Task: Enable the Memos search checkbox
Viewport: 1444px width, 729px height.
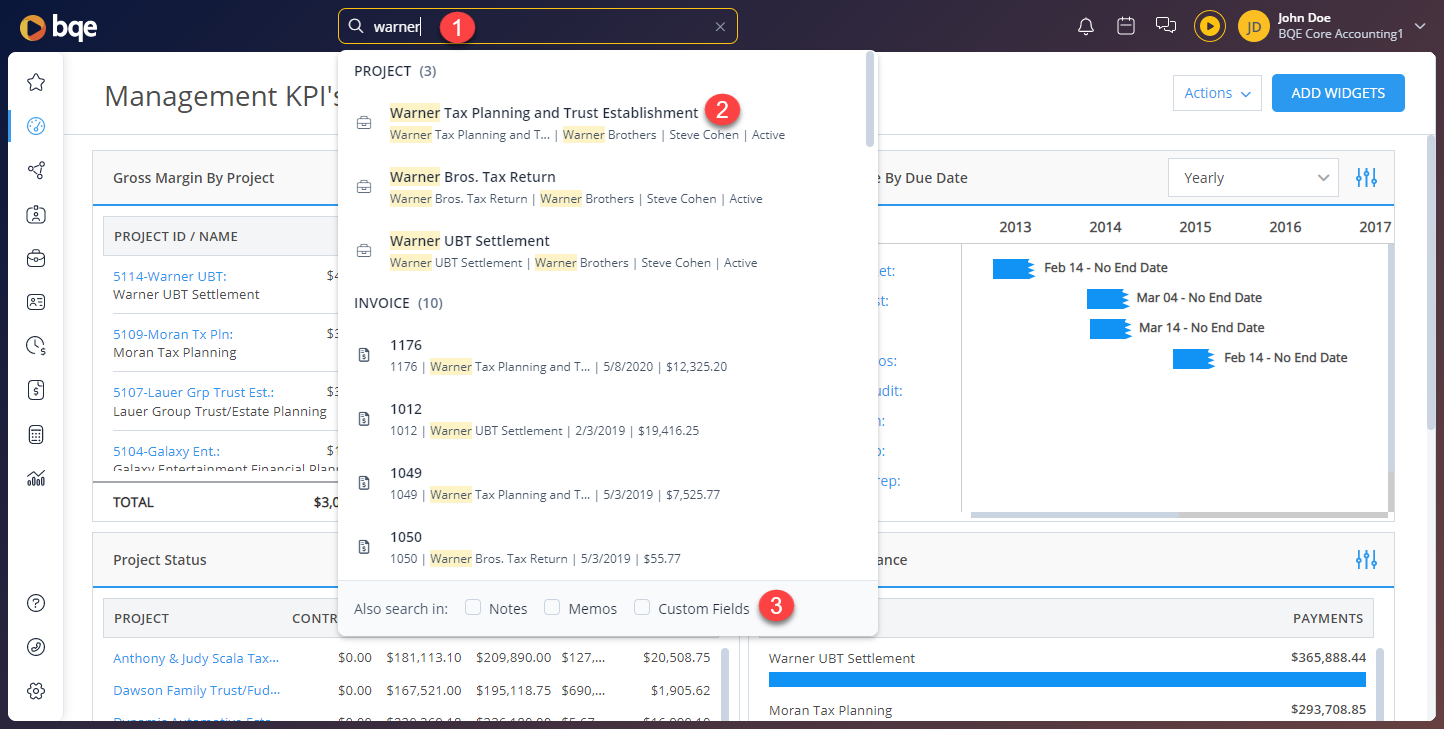Action: (552, 607)
